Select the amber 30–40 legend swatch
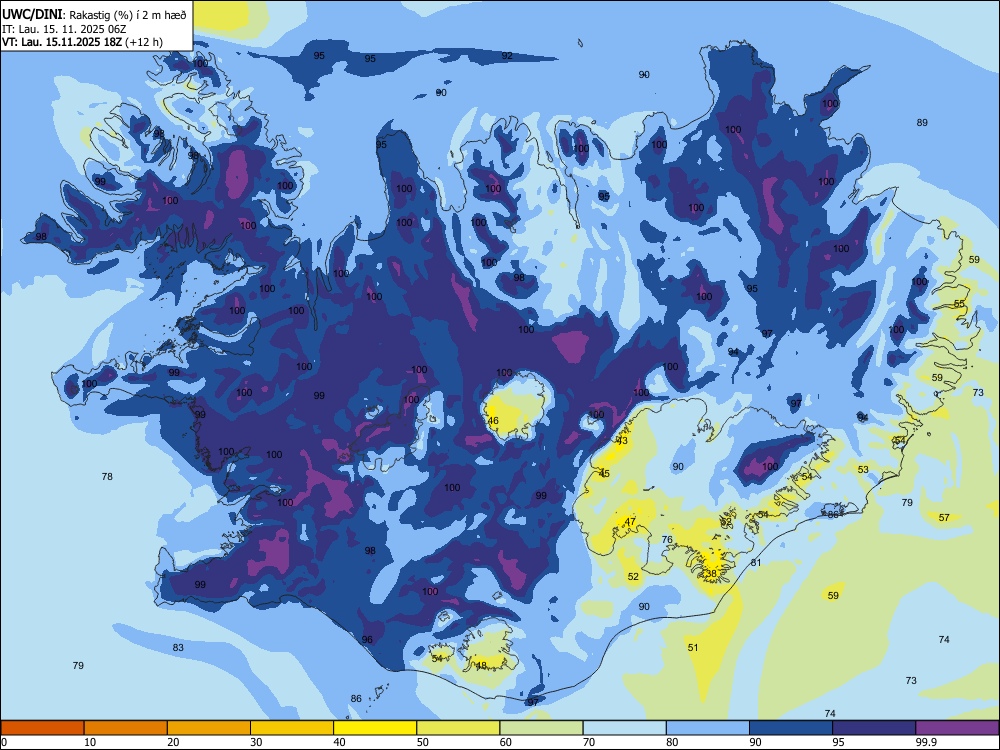Screen dimensions: 1000x750 tap(292, 728)
